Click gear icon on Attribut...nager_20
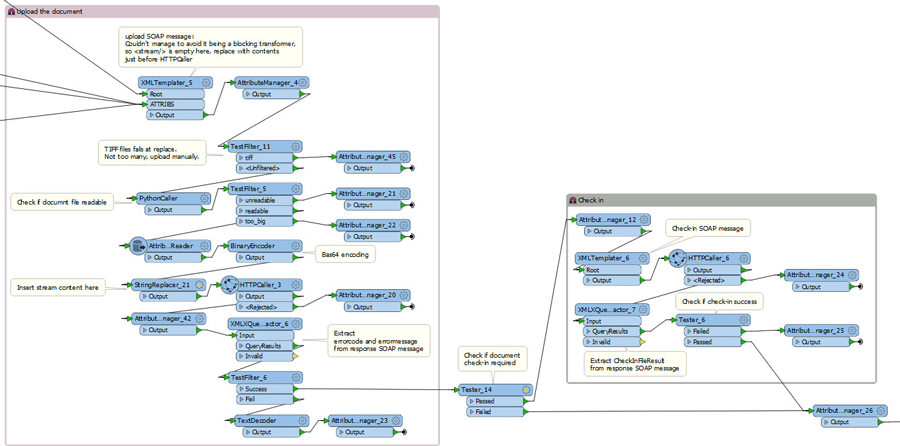Viewport: 900px width, 446px height. coord(404,295)
